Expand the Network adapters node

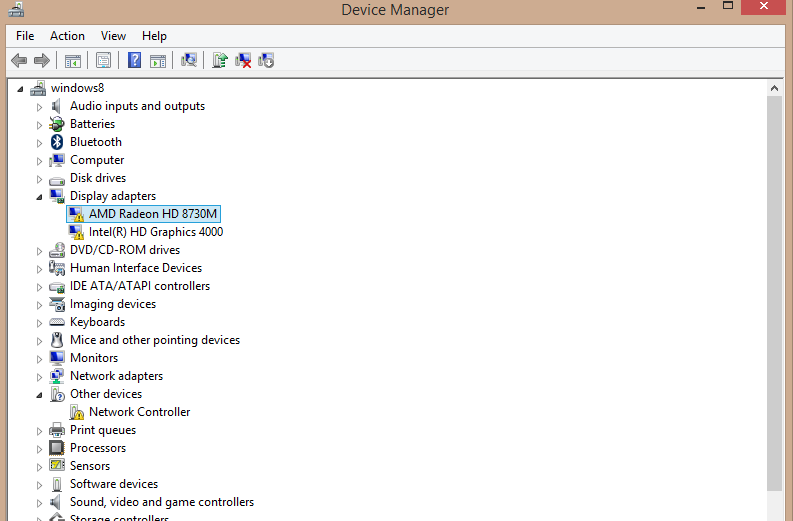coord(39,377)
